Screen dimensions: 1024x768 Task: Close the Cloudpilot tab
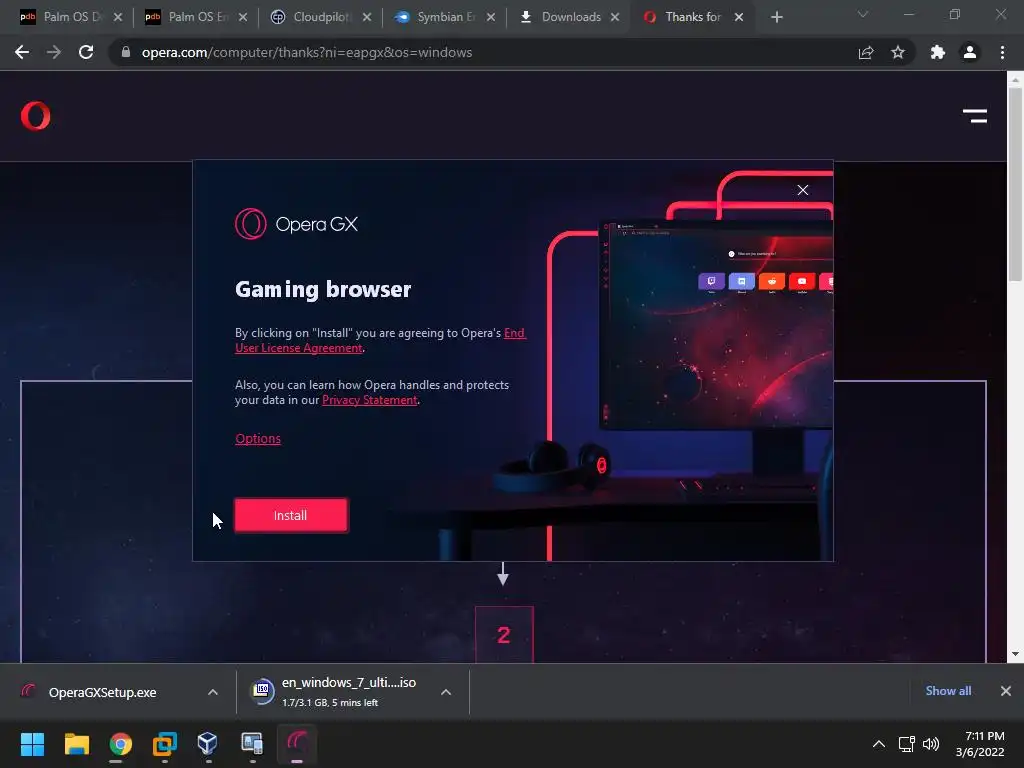tap(367, 17)
